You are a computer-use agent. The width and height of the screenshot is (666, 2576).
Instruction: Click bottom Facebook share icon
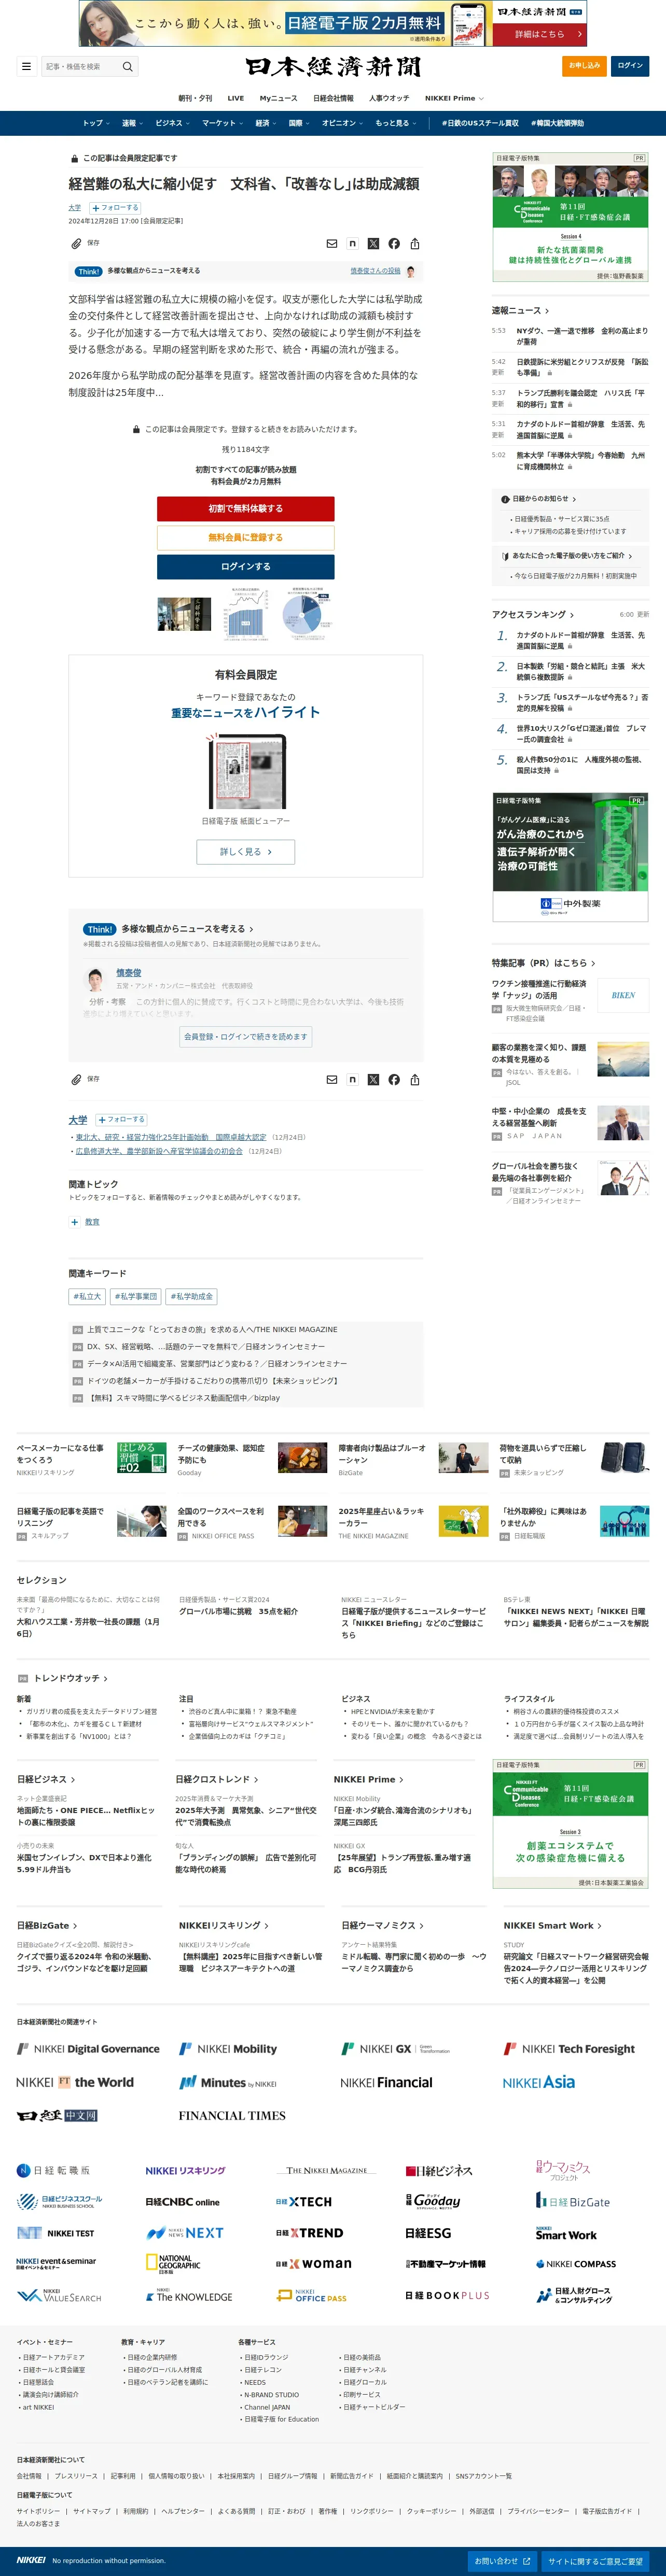click(394, 1079)
